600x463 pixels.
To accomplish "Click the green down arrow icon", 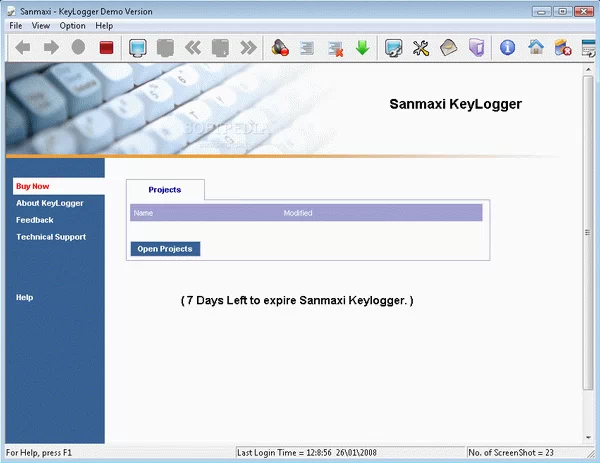I will [362, 48].
